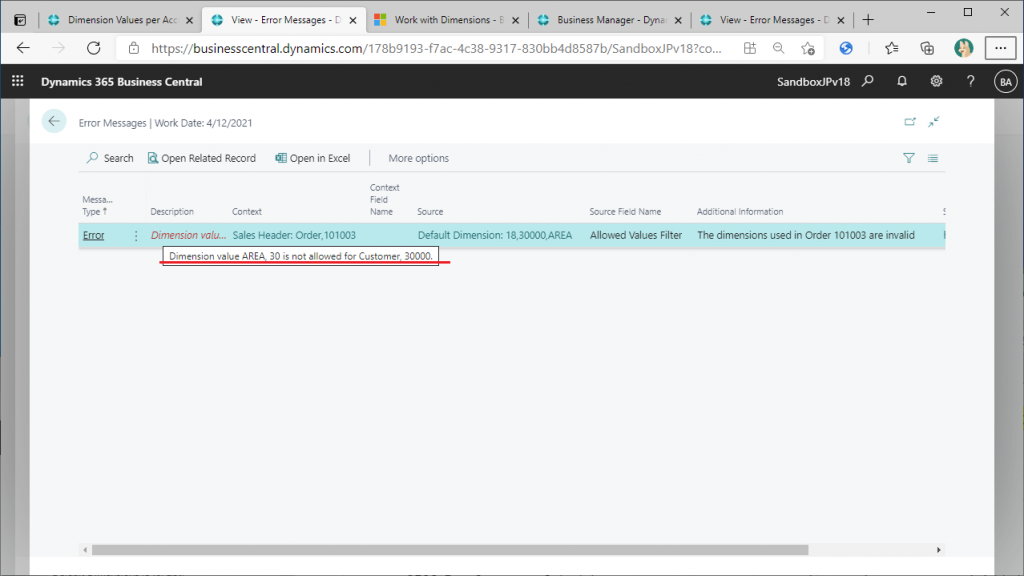Reload the page with the refresh icon
The image size is (1024, 576).
(94, 48)
